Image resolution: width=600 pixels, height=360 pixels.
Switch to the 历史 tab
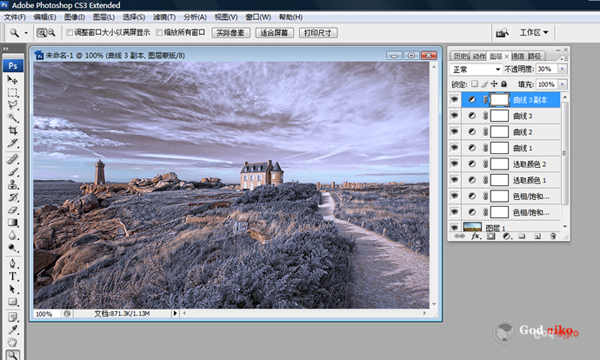(461, 56)
